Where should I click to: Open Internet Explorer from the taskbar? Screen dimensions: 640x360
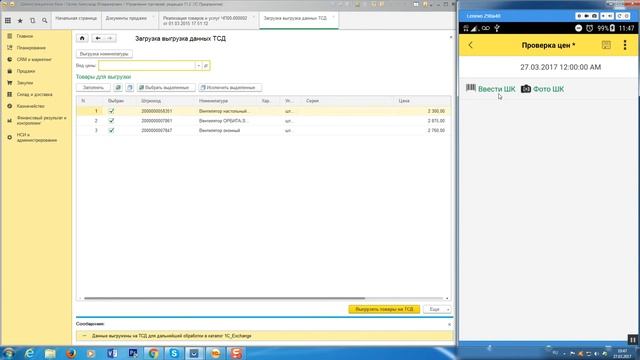pos(29,353)
